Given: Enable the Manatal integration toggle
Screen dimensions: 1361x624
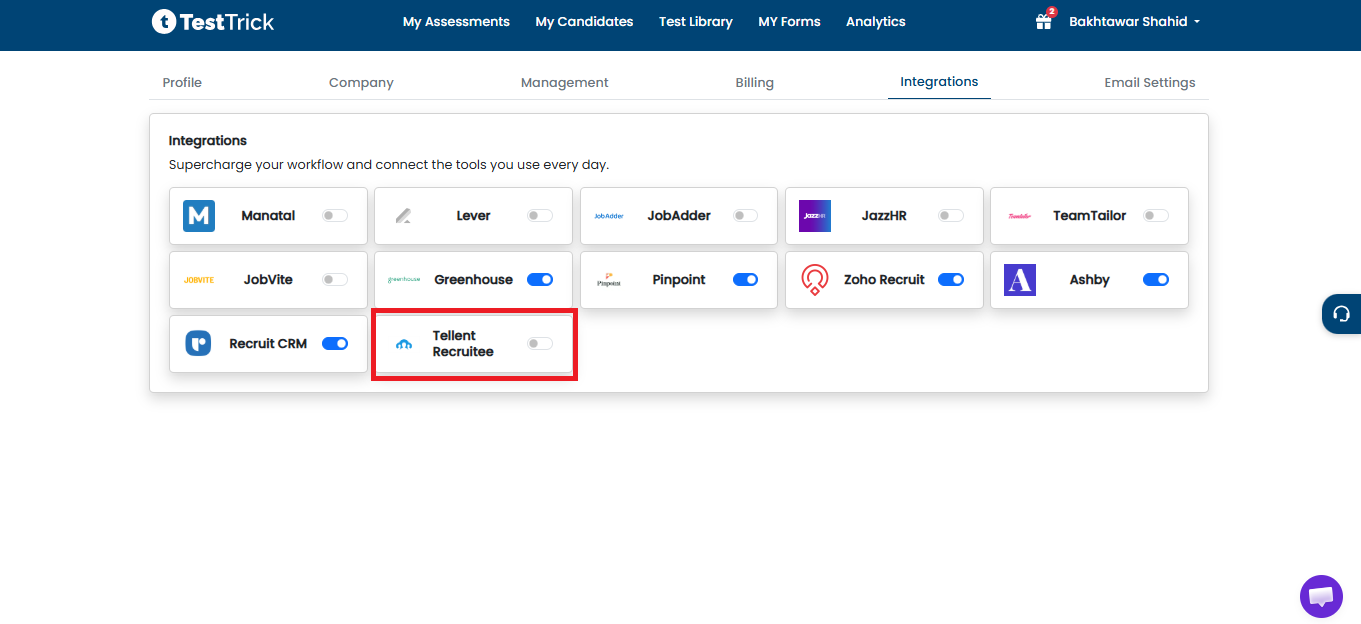Looking at the screenshot, I should (335, 216).
